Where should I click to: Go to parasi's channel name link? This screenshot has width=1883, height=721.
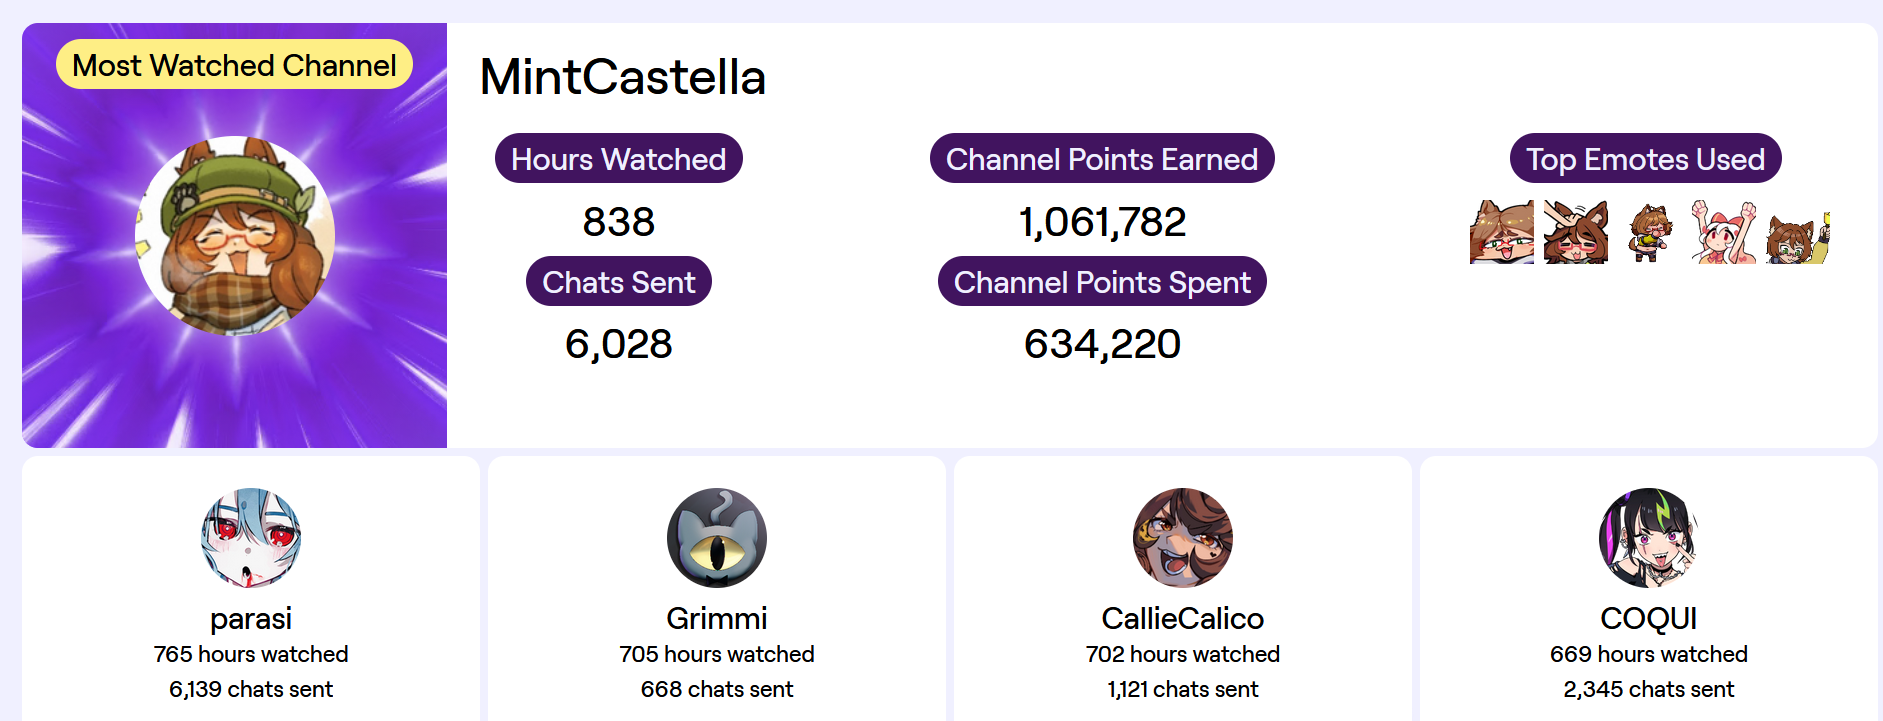click(x=251, y=618)
